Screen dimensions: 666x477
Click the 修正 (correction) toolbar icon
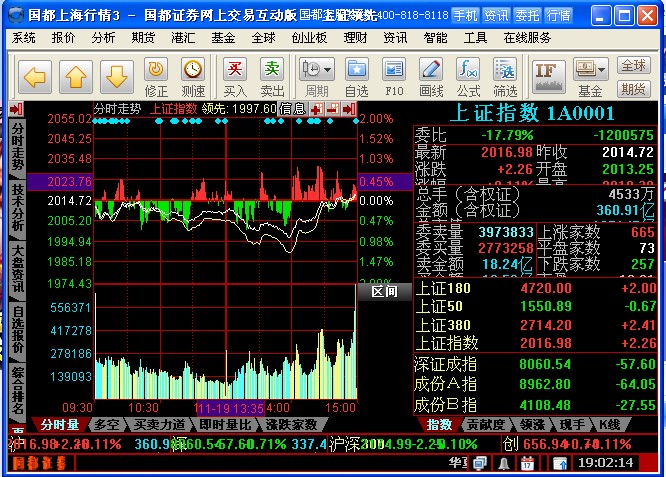click(156, 69)
